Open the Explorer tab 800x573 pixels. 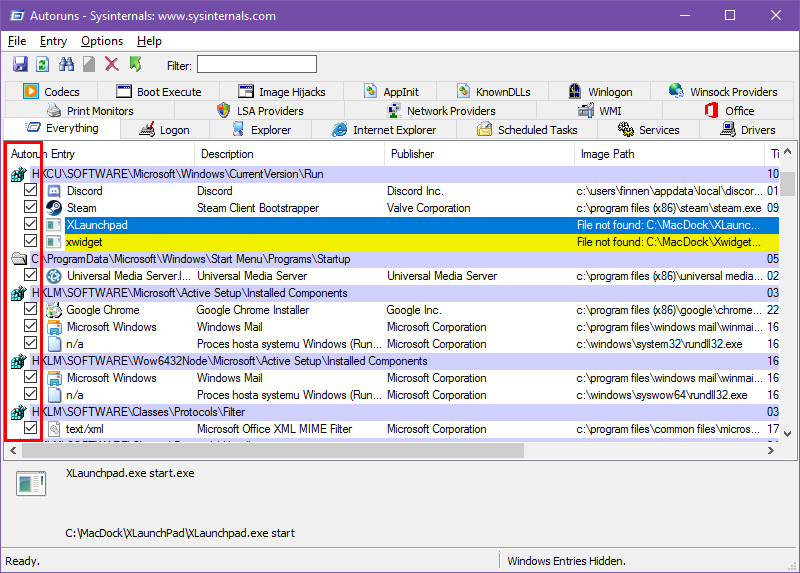261,130
